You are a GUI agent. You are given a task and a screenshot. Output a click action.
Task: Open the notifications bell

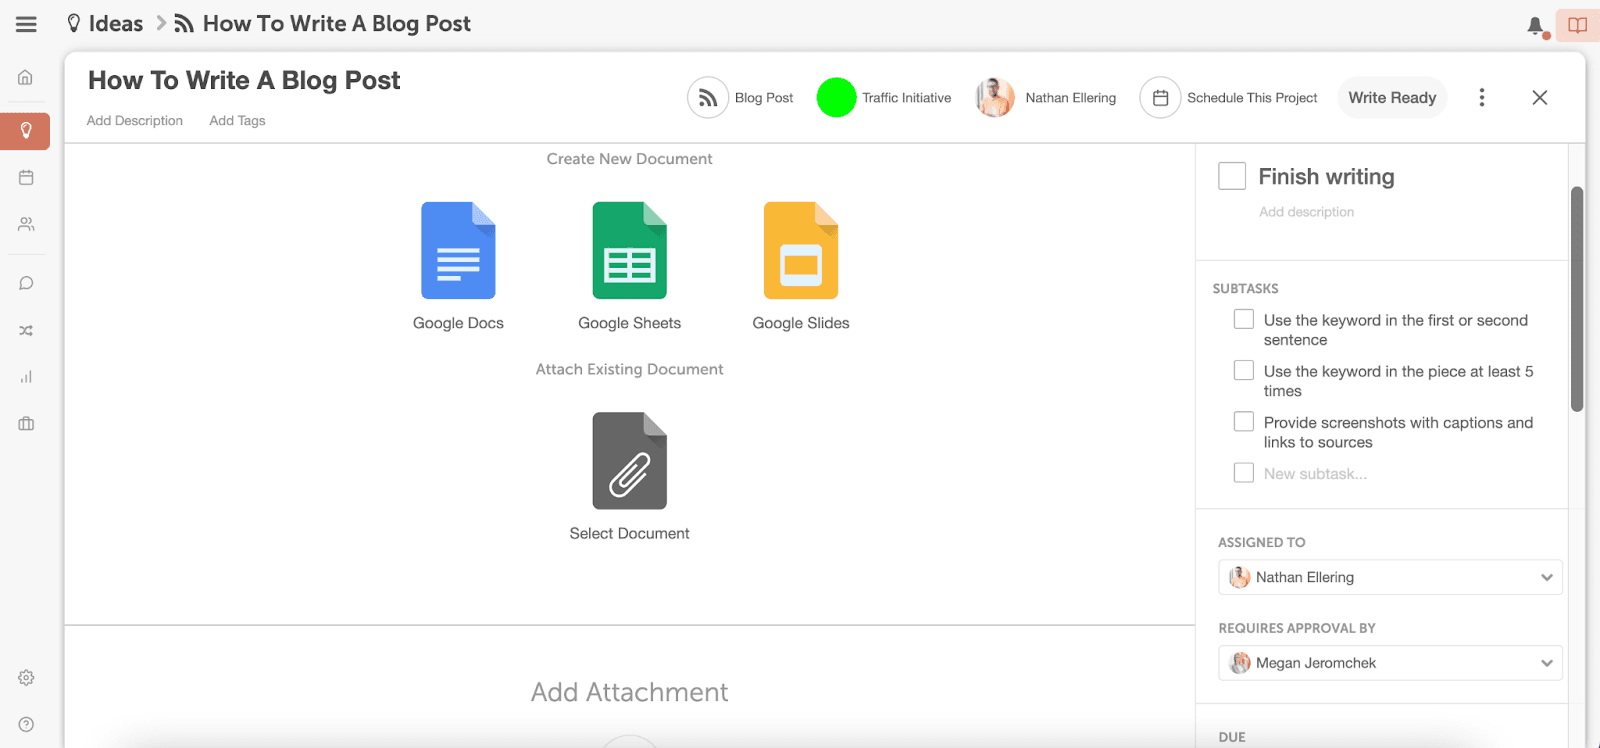[x=1535, y=26]
